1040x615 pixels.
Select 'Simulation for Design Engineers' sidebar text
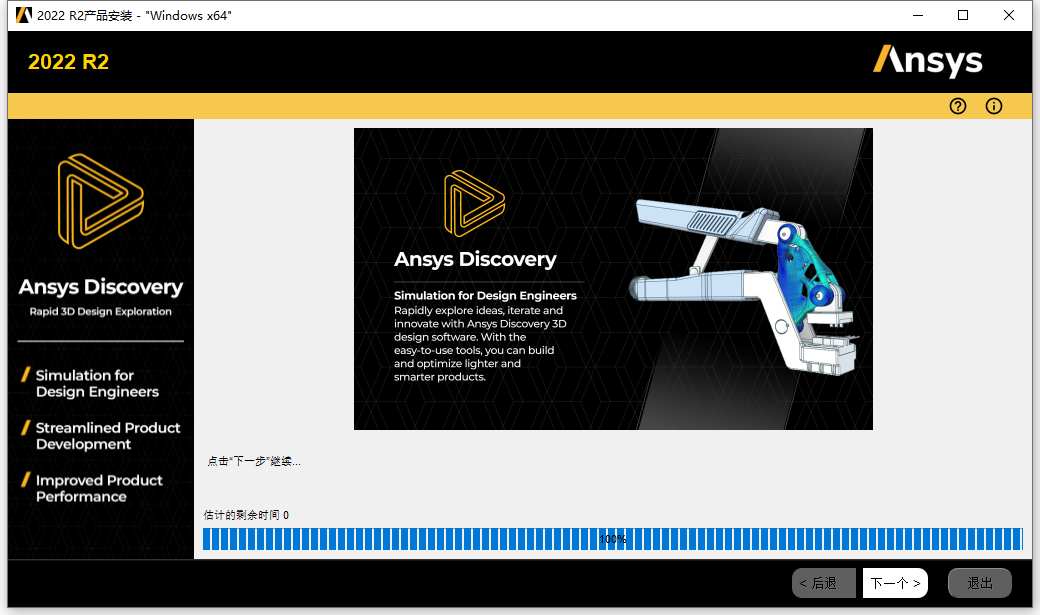pos(97,383)
